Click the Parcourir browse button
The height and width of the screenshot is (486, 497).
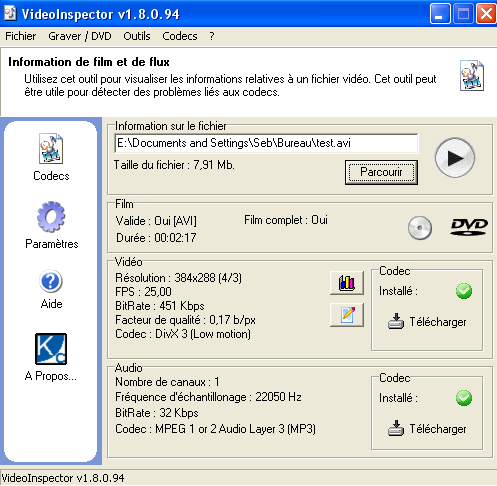(x=381, y=172)
